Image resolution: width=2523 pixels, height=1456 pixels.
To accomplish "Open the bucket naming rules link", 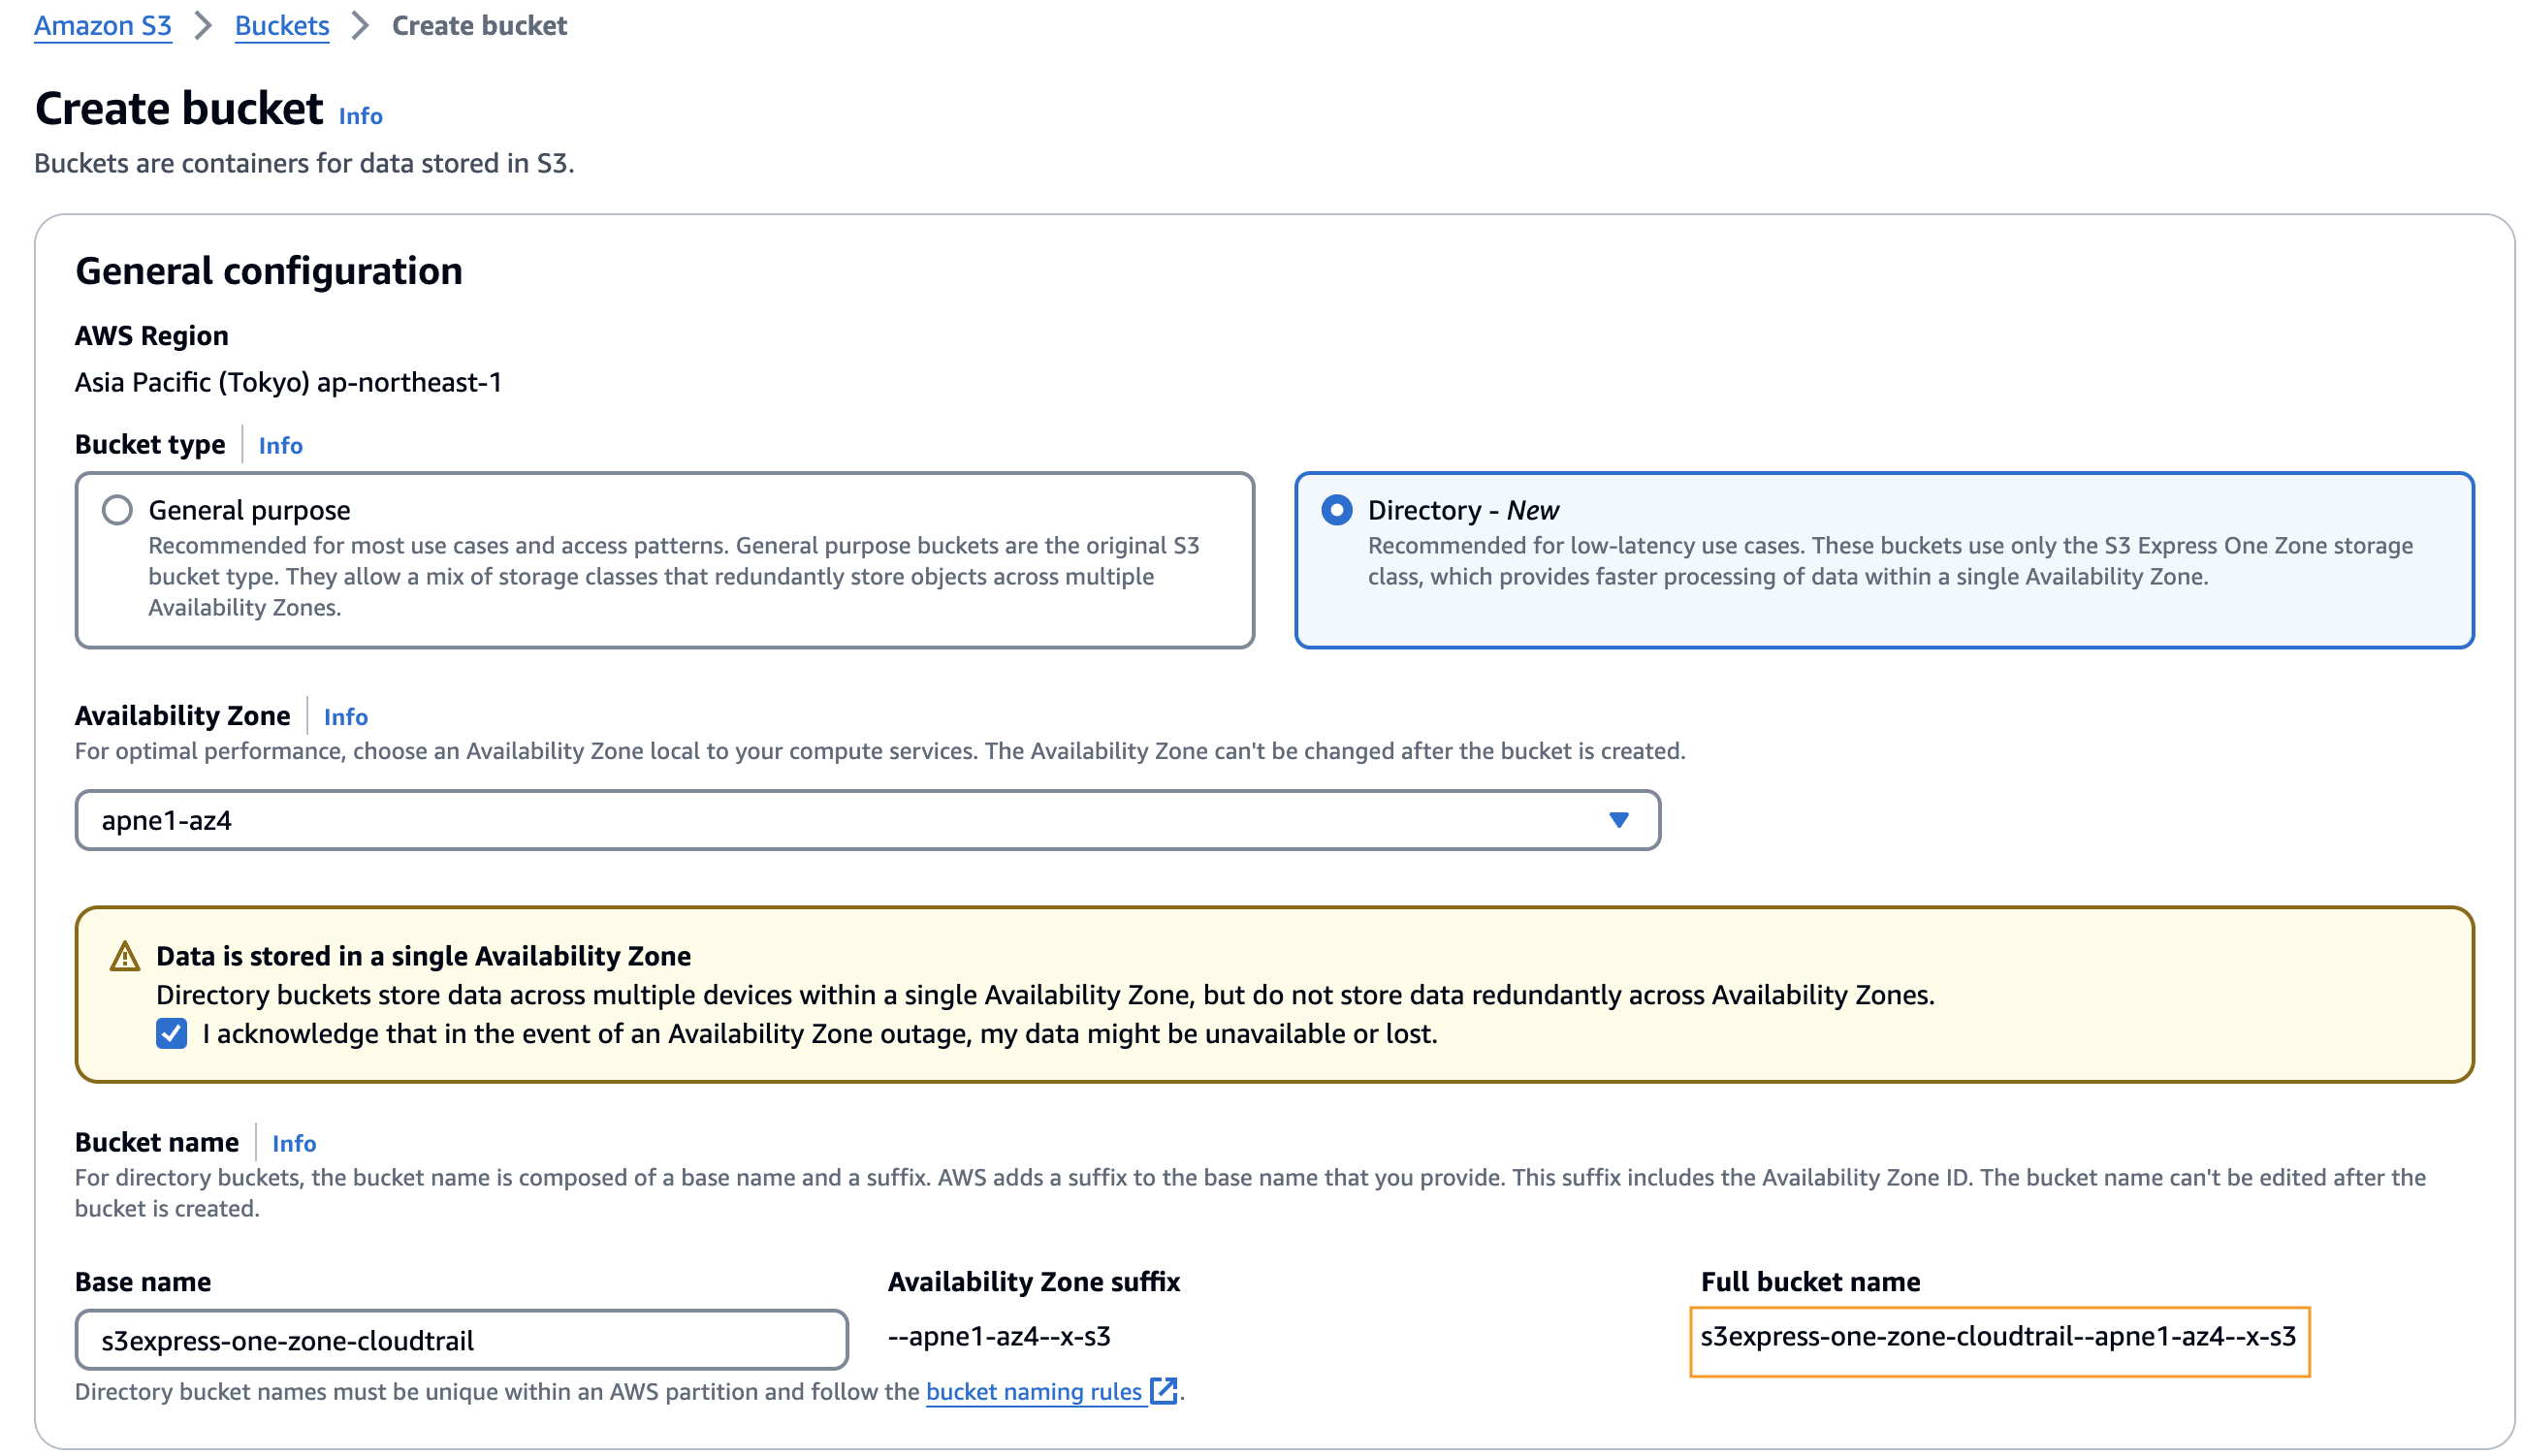I will (x=1033, y=1391).
